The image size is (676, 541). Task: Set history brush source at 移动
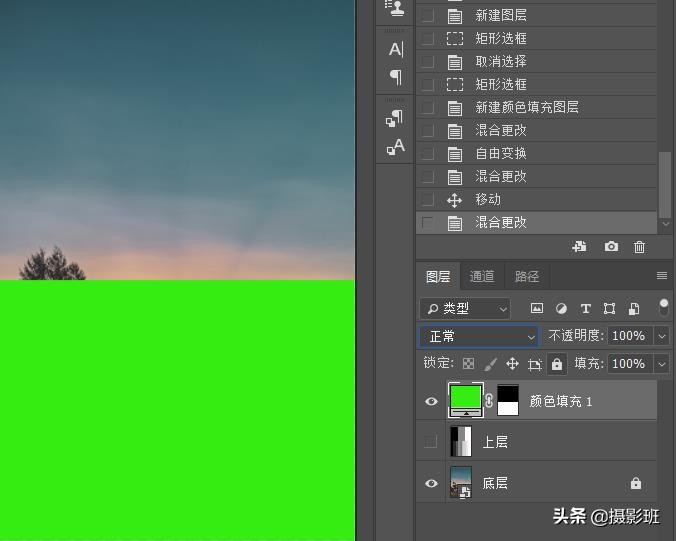coord(427,200)
